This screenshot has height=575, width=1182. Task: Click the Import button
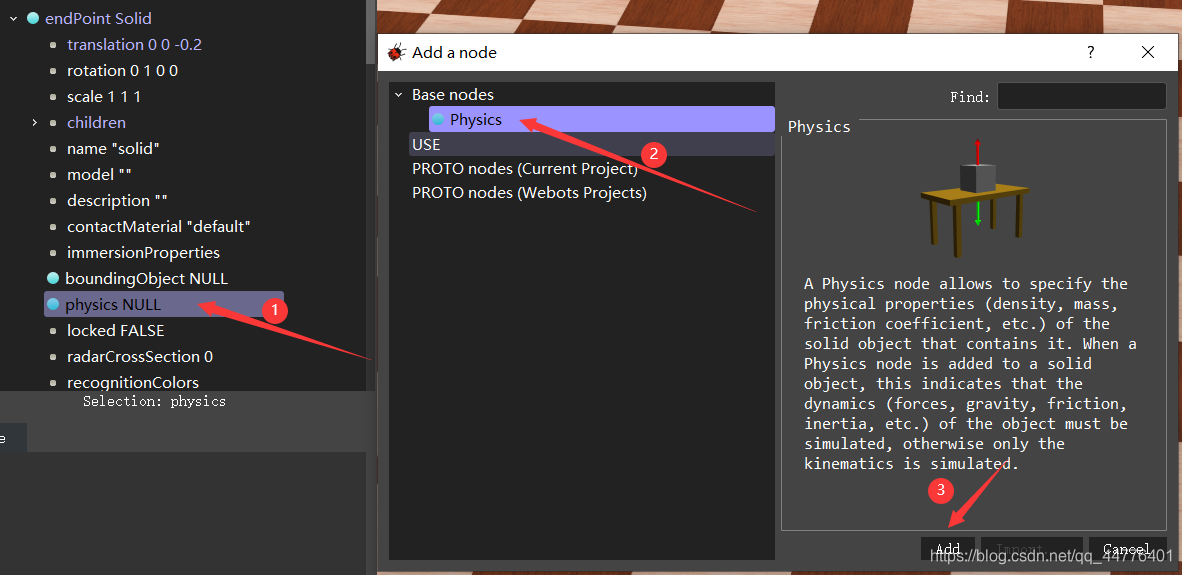click(x=1031, y=549)
